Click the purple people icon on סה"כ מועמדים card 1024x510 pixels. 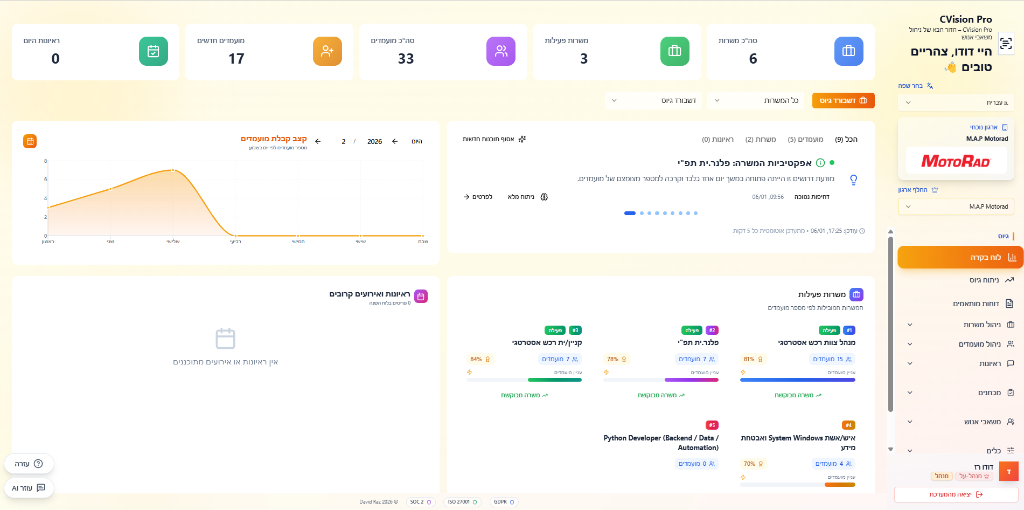(501, 51)
